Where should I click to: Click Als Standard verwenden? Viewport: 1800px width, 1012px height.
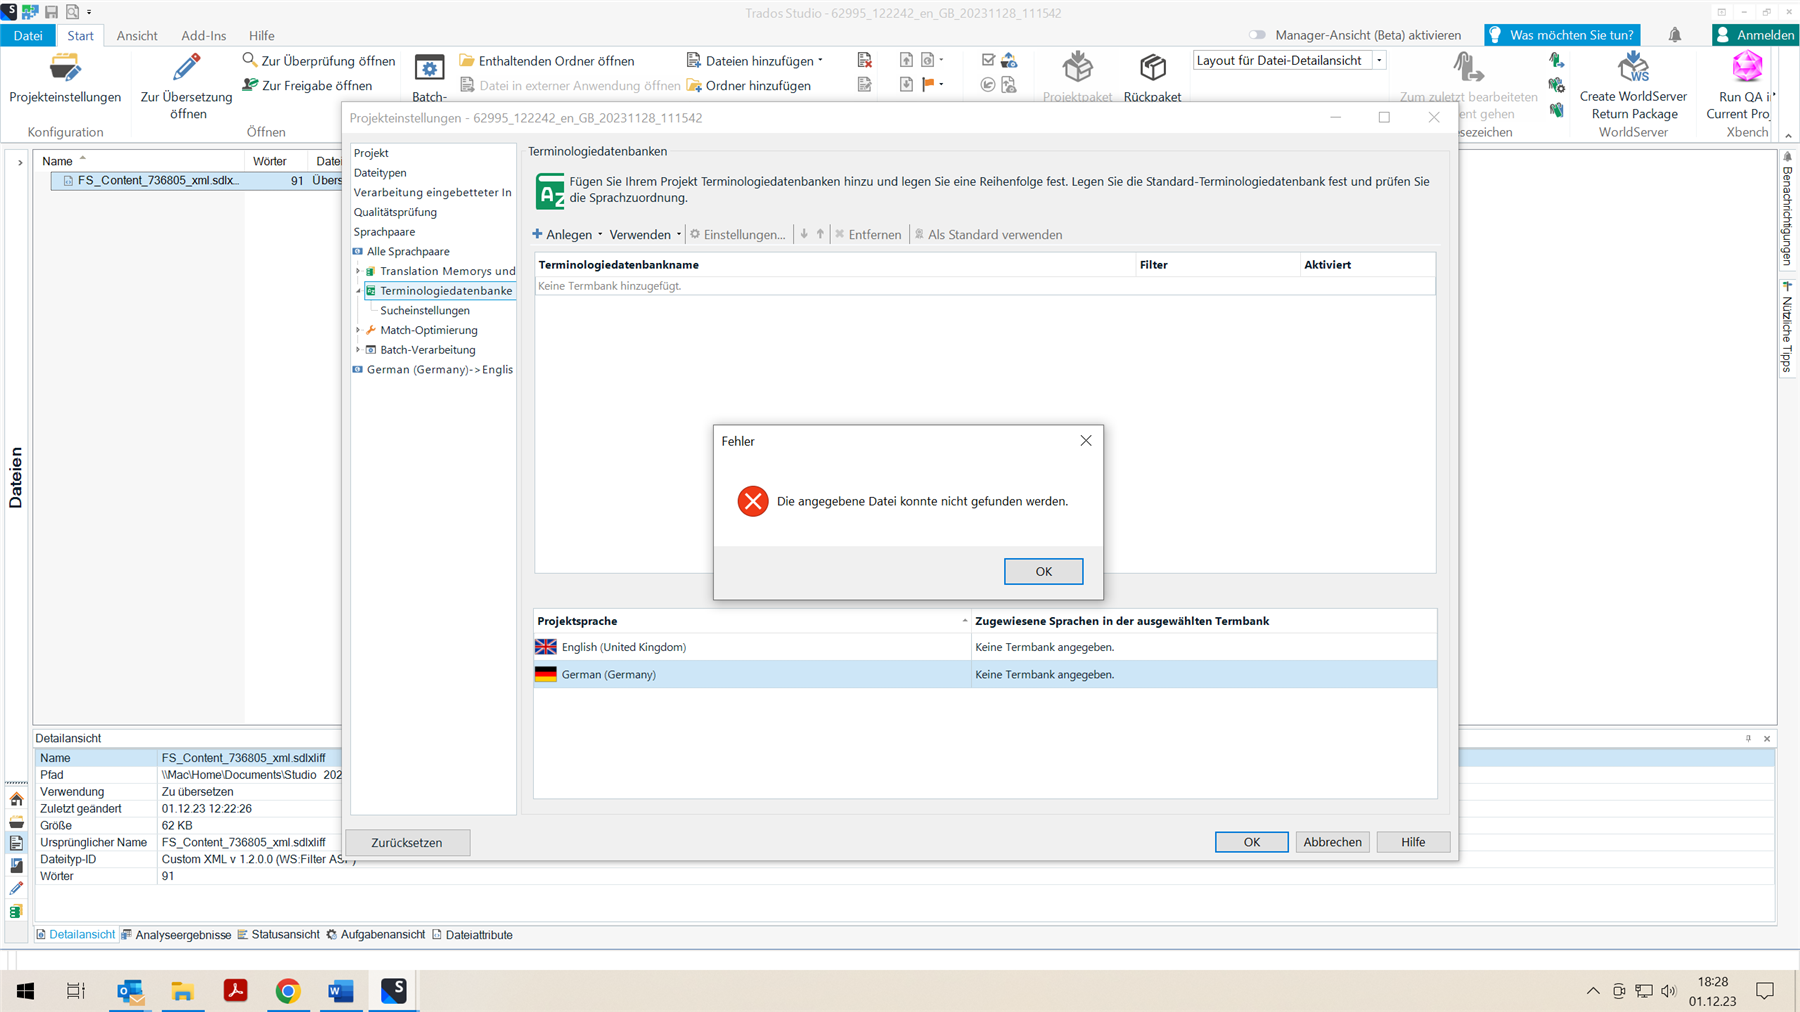point(988,235)
